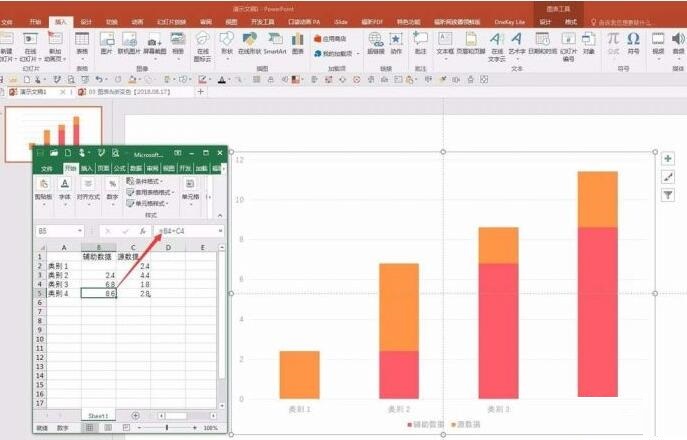Image resolution: width=687 pixels, height=440 pixels.
Task: Select Excel cell 类别 3 in column A
Action: point(64,284)
